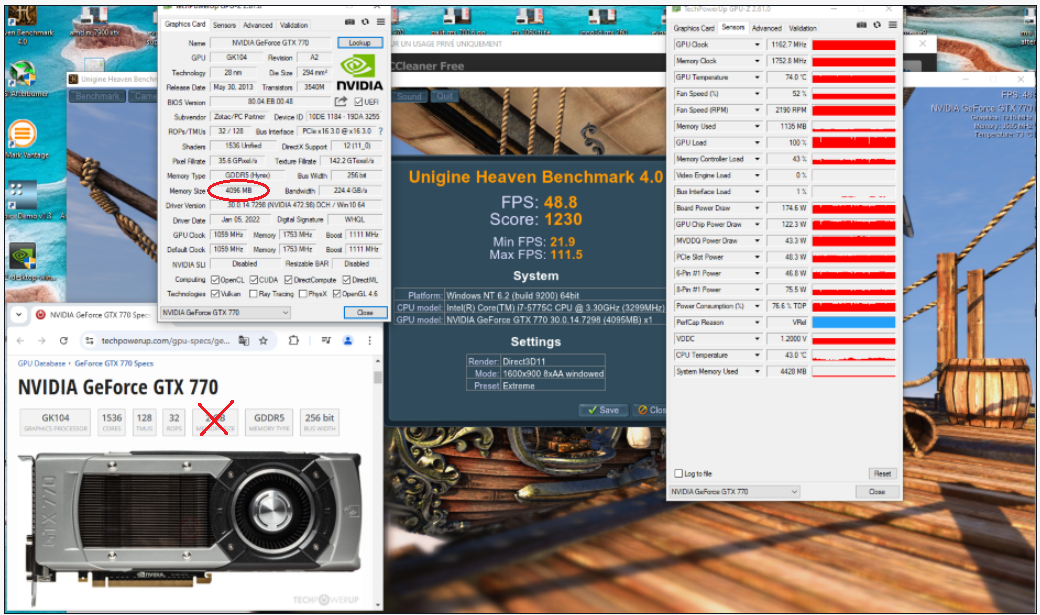This screenshot has width=1040, height=615.
Task: Click Chrome back arrow
Action: tap(21, 340)
